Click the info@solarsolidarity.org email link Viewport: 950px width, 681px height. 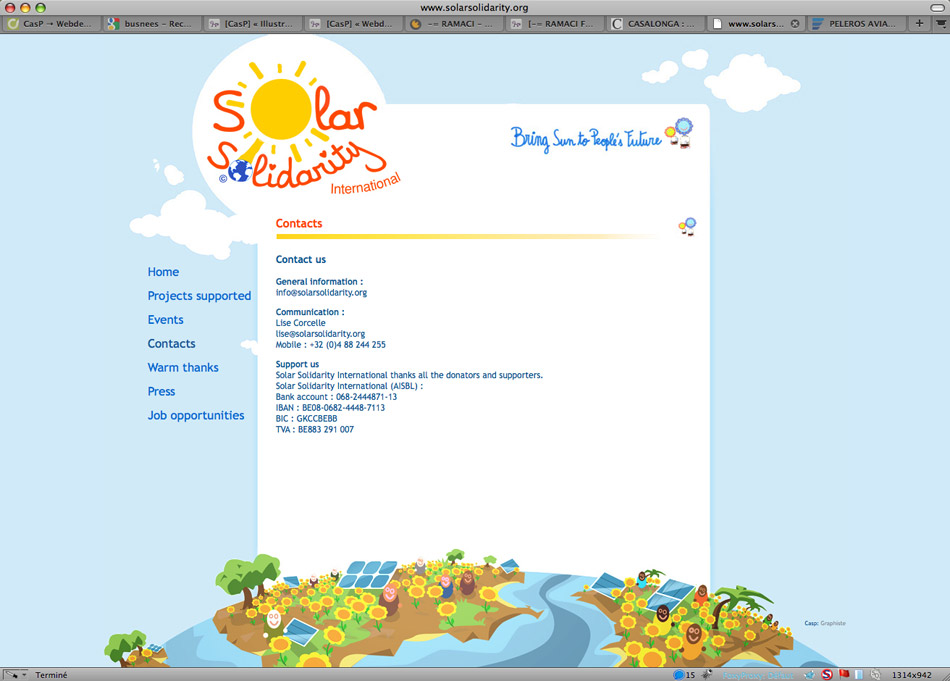321,293
